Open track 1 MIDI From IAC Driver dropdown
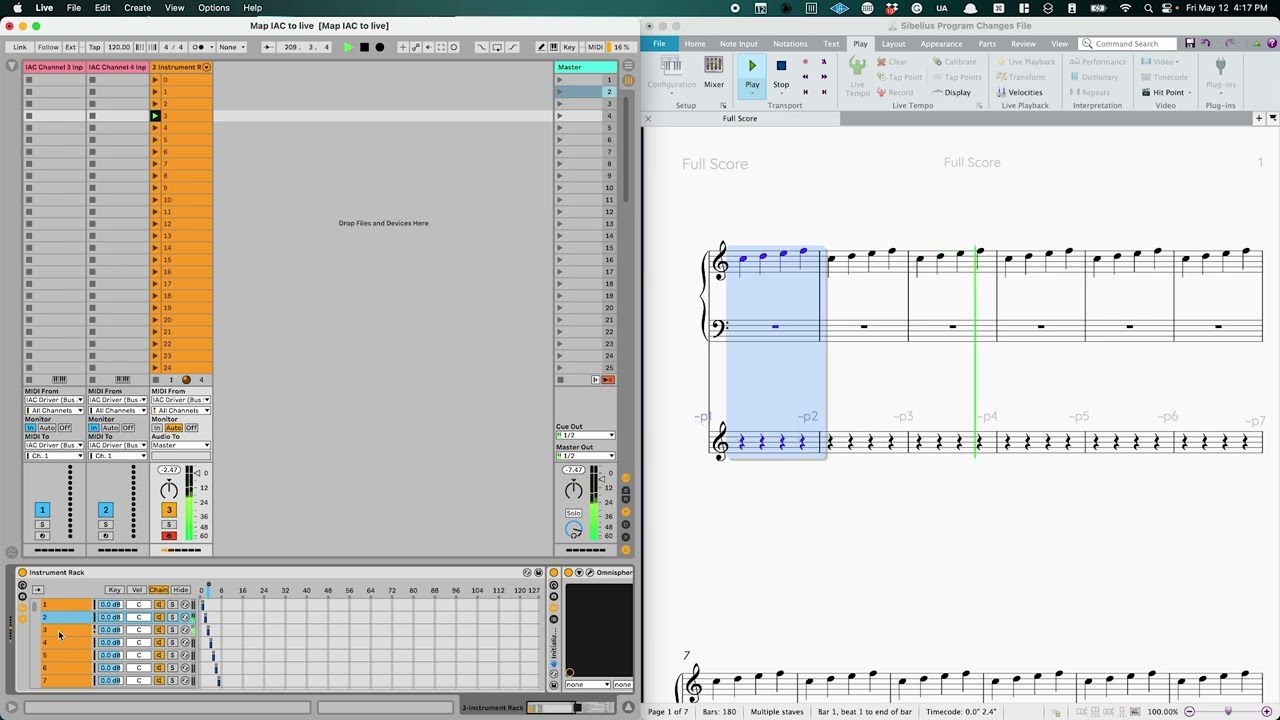Image resolution: width=1280 pixels, height=720 pixels. point(54,400)
